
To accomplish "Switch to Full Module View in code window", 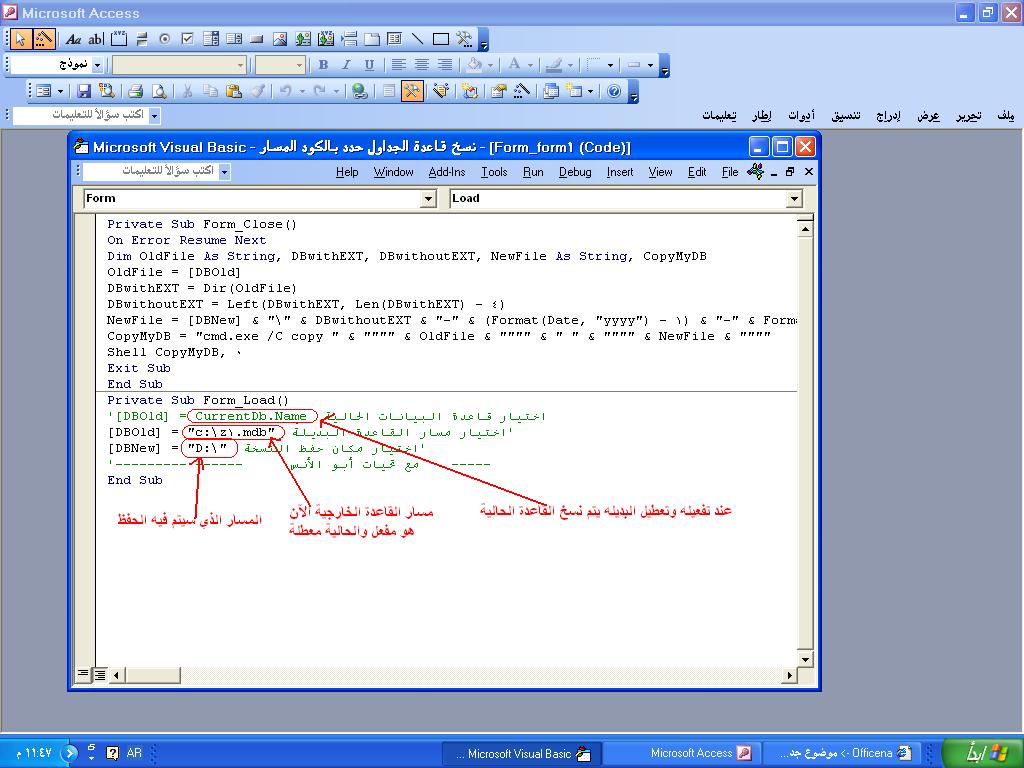I will pyautogui.click(x=99, y=675).
